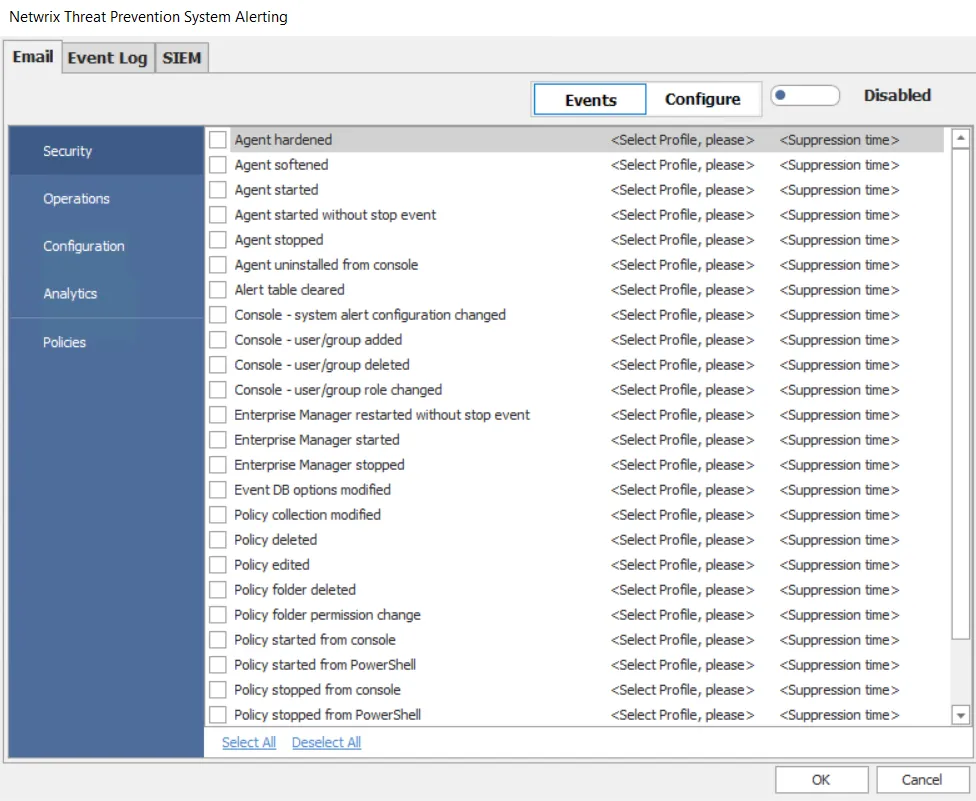This screenshot has width=976, height=801.
Task: Check the Agent stopped checkbox
Action: coord(217,240)
